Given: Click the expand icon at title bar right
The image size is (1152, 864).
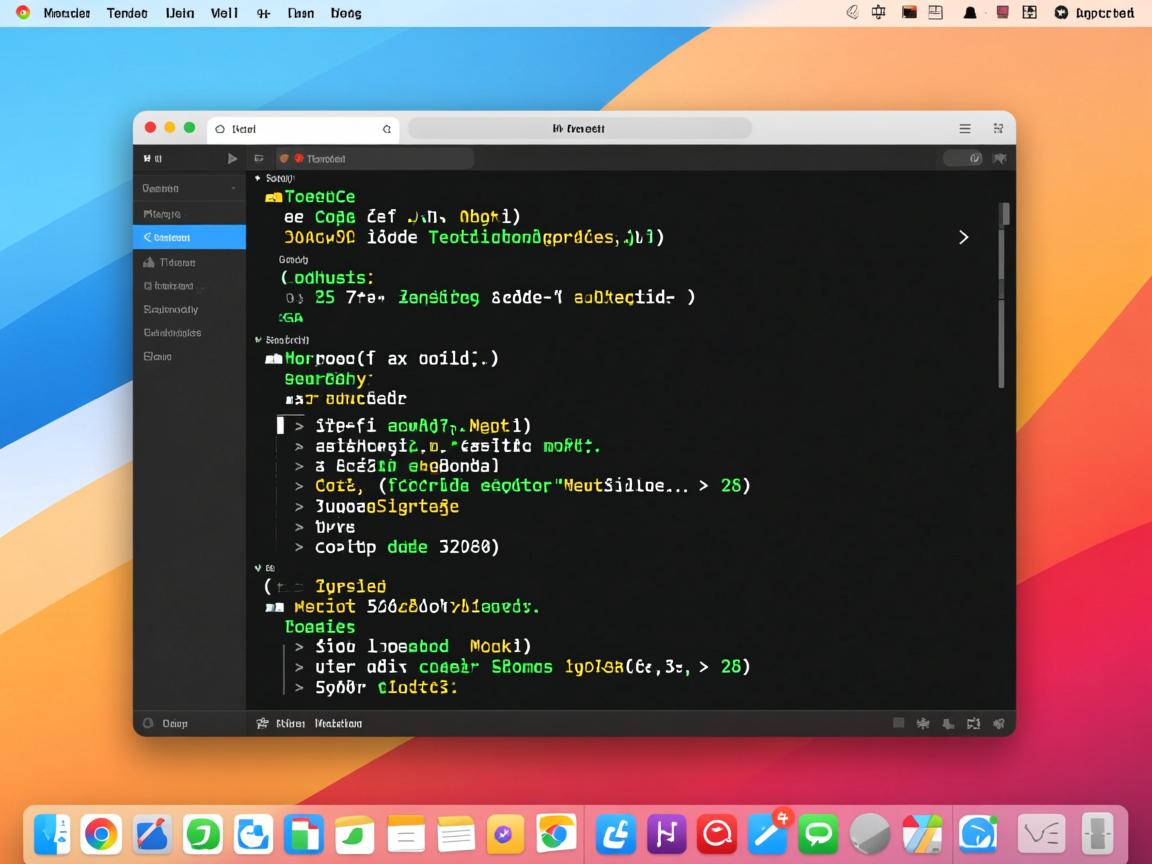Looking at the screenshot, I should click(x=998, y=129).
